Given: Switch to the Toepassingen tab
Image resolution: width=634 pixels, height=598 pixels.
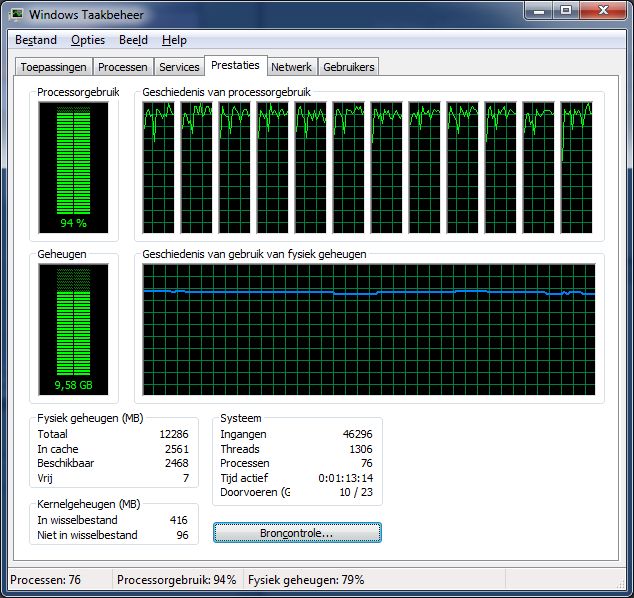Looking at the screenshot, I should pos(54,67).
